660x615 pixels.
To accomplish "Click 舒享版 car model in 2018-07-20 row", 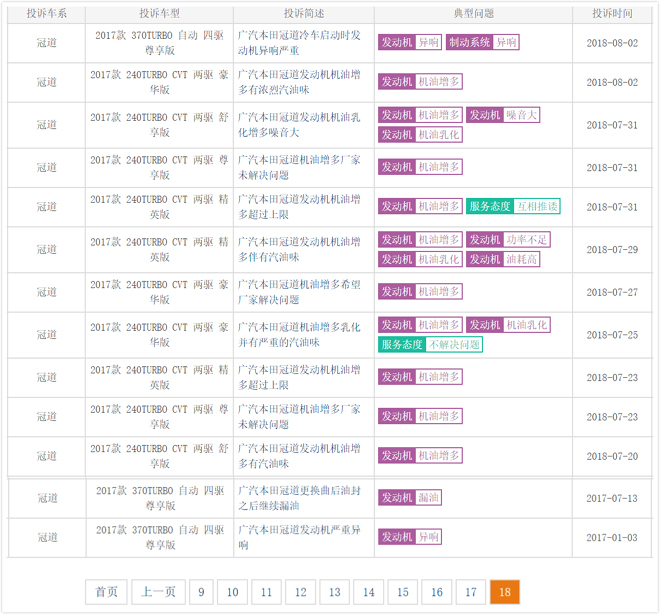I will tap(160, 456).
